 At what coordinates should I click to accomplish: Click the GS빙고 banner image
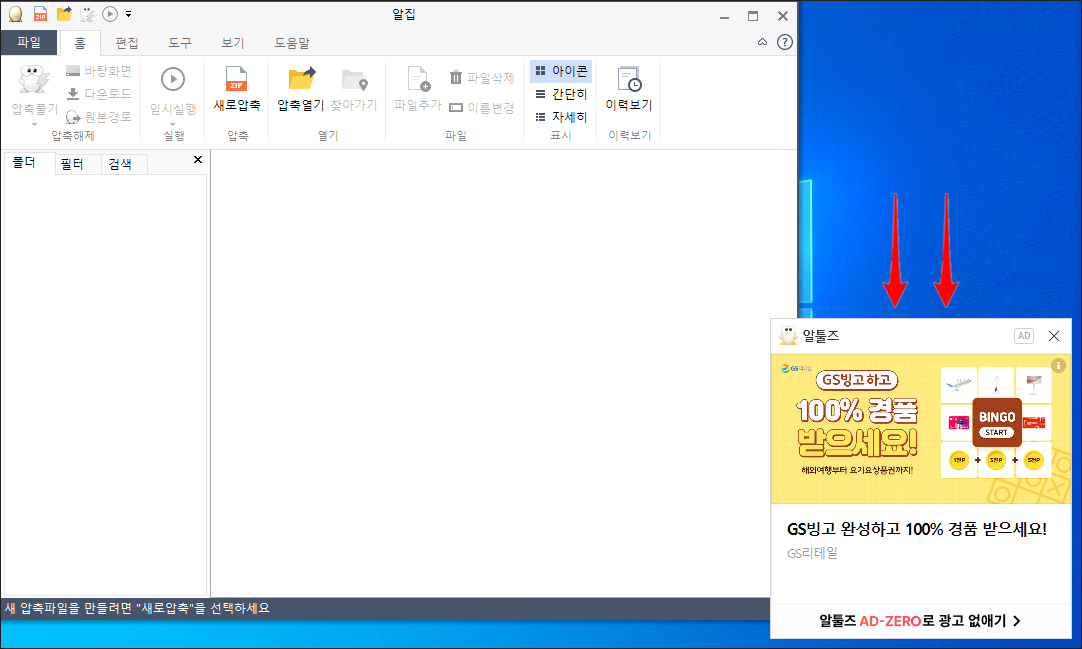[x=921, y=429]
